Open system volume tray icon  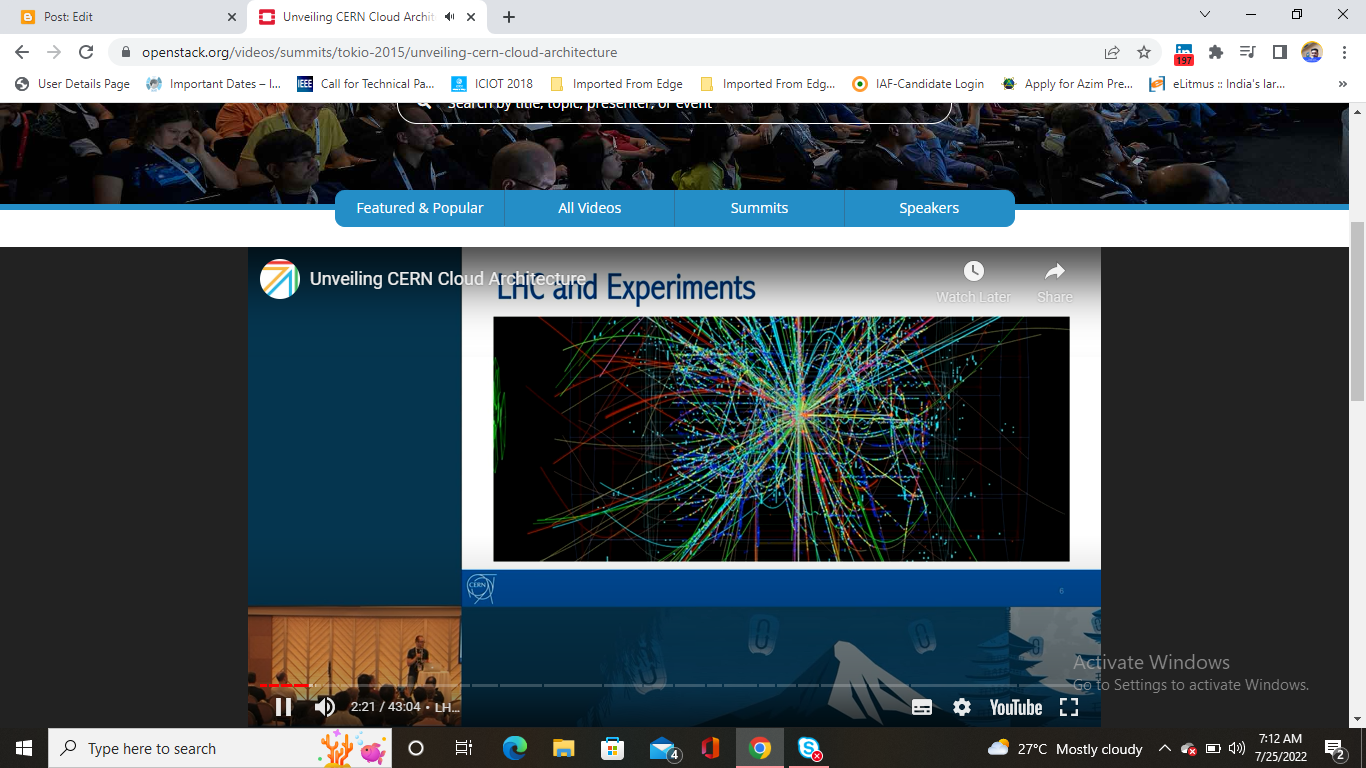(x=1237, y=748)
